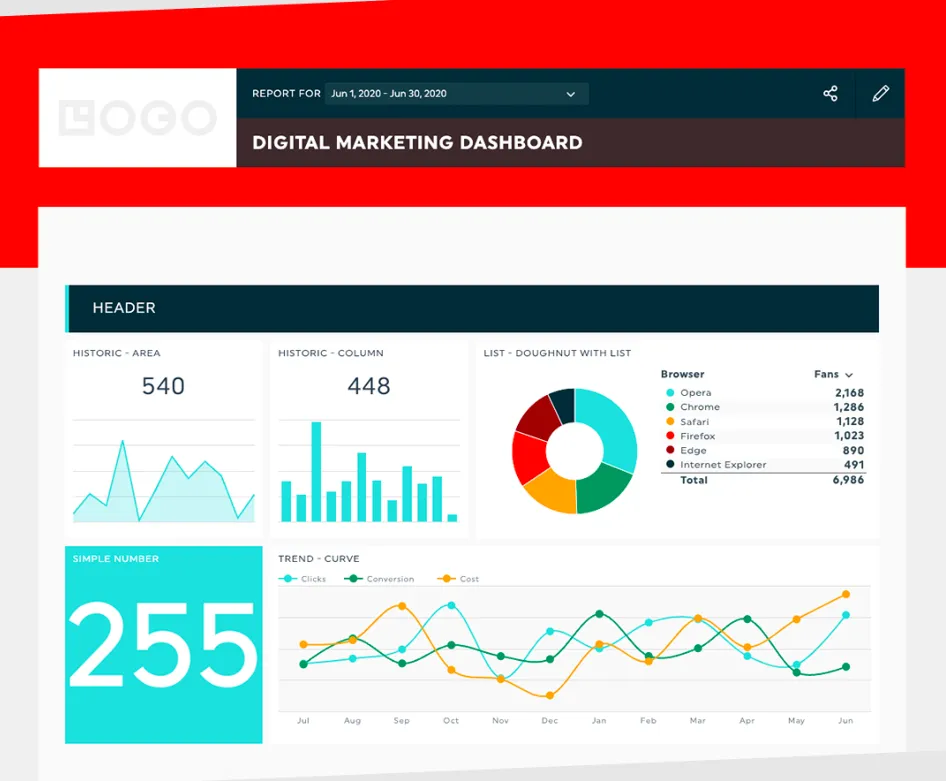Click the Opera cyan legend dot
The image size is (946, 781).
670,393
